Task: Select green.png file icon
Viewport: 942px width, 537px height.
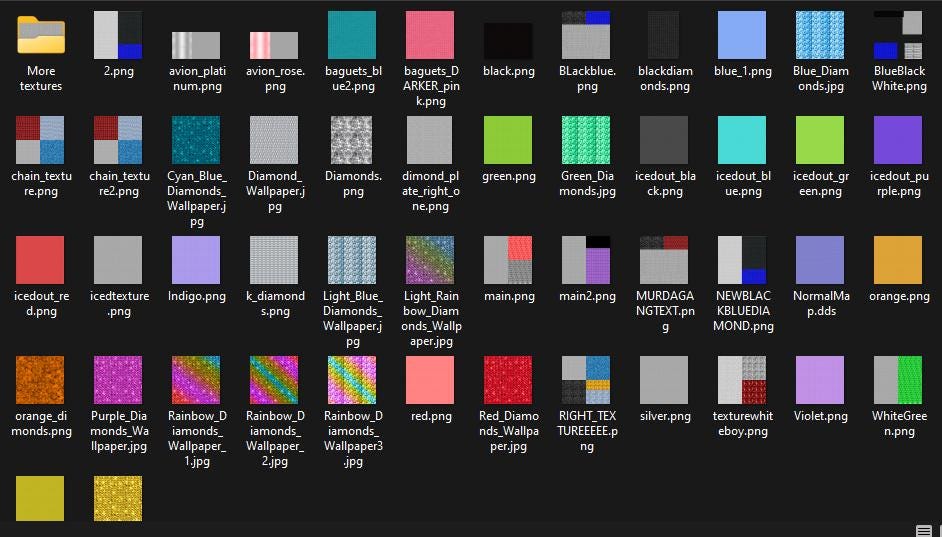Action: pyautogui.click(x=508, y=140)
